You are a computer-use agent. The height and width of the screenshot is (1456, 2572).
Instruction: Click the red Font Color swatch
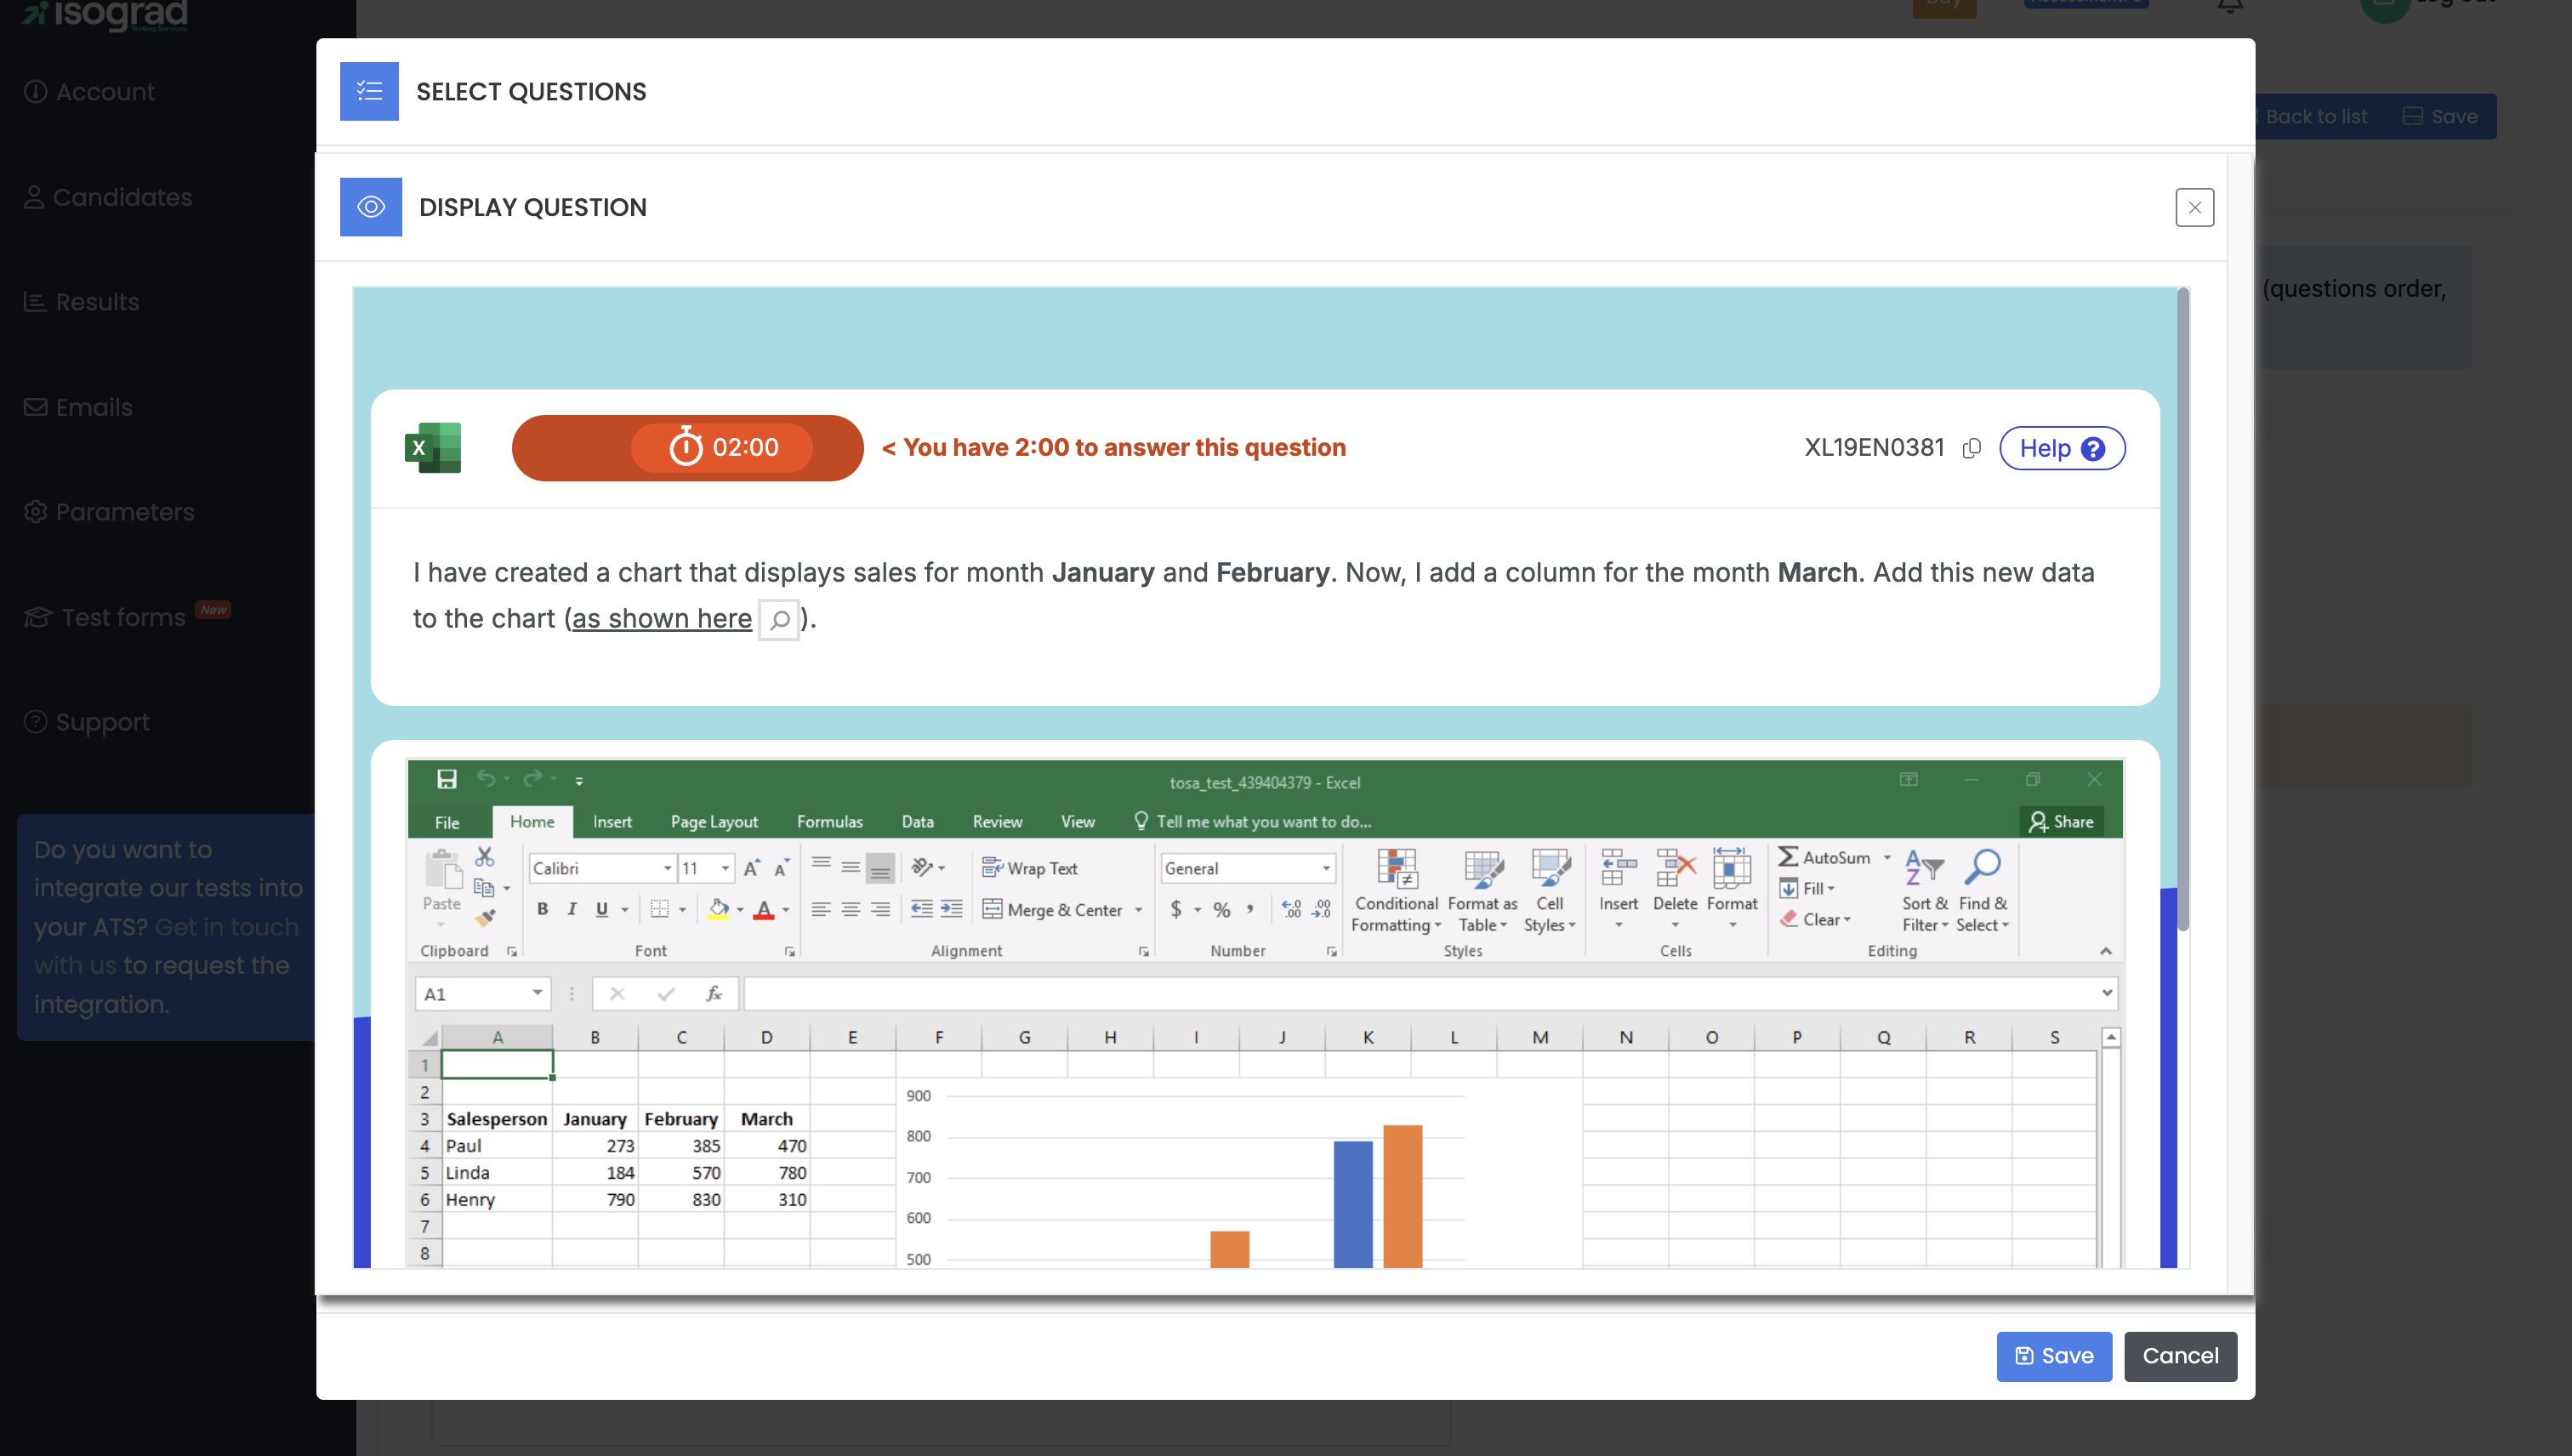point(764,909)
